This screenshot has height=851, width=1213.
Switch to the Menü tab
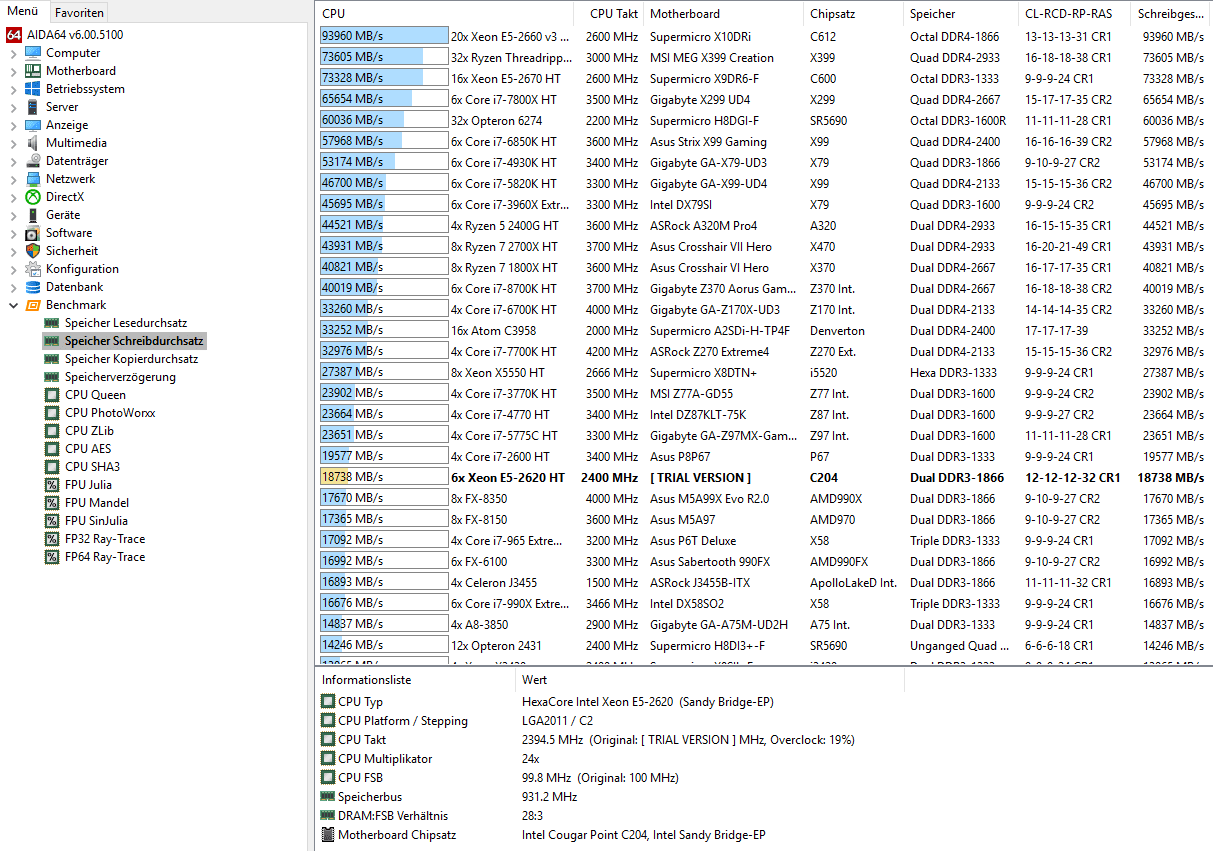(23, 12)
